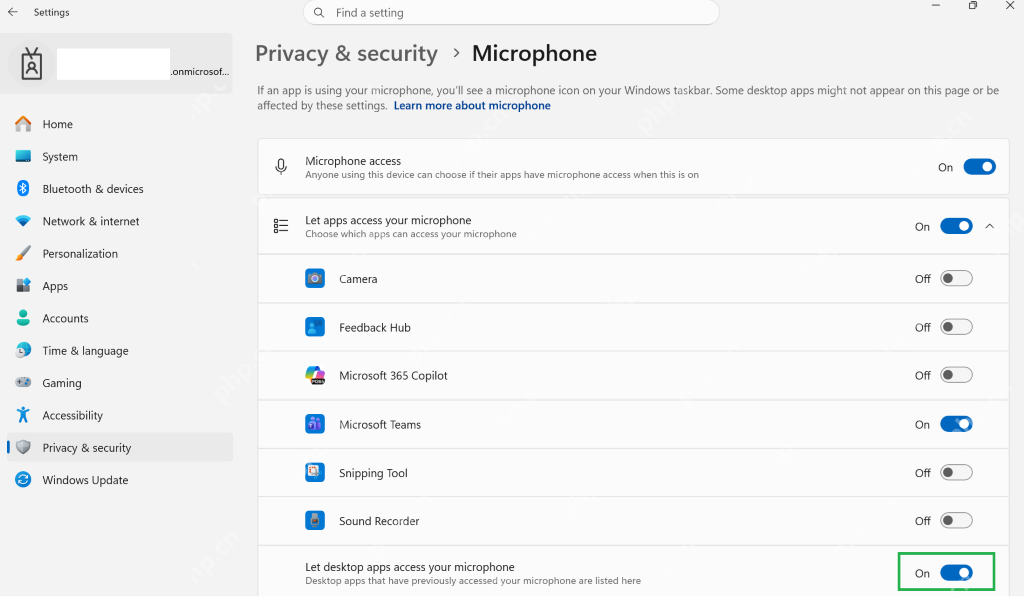Collapse the apps microphone list chevron

(989, 226)
